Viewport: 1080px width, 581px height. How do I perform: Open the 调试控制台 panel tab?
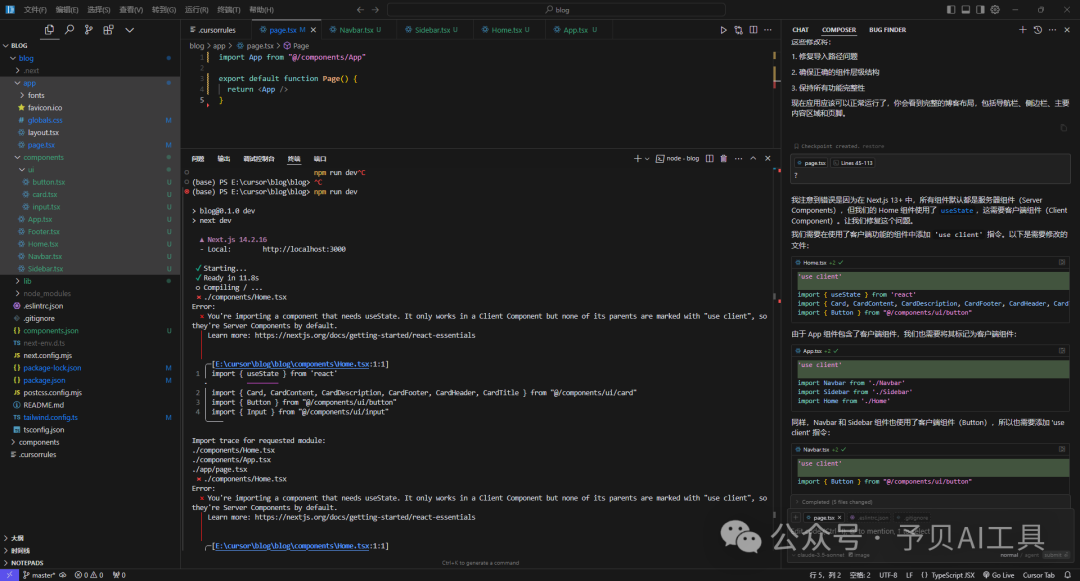pos(258,159)
